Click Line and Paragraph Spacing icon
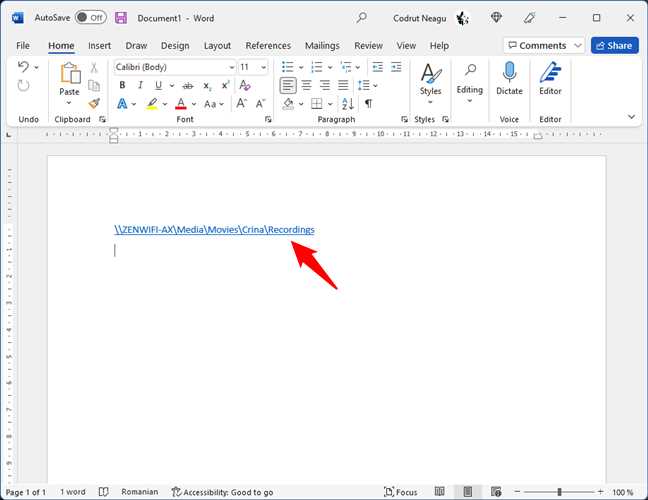Screen dimensions: 648x500 (364, 86)
